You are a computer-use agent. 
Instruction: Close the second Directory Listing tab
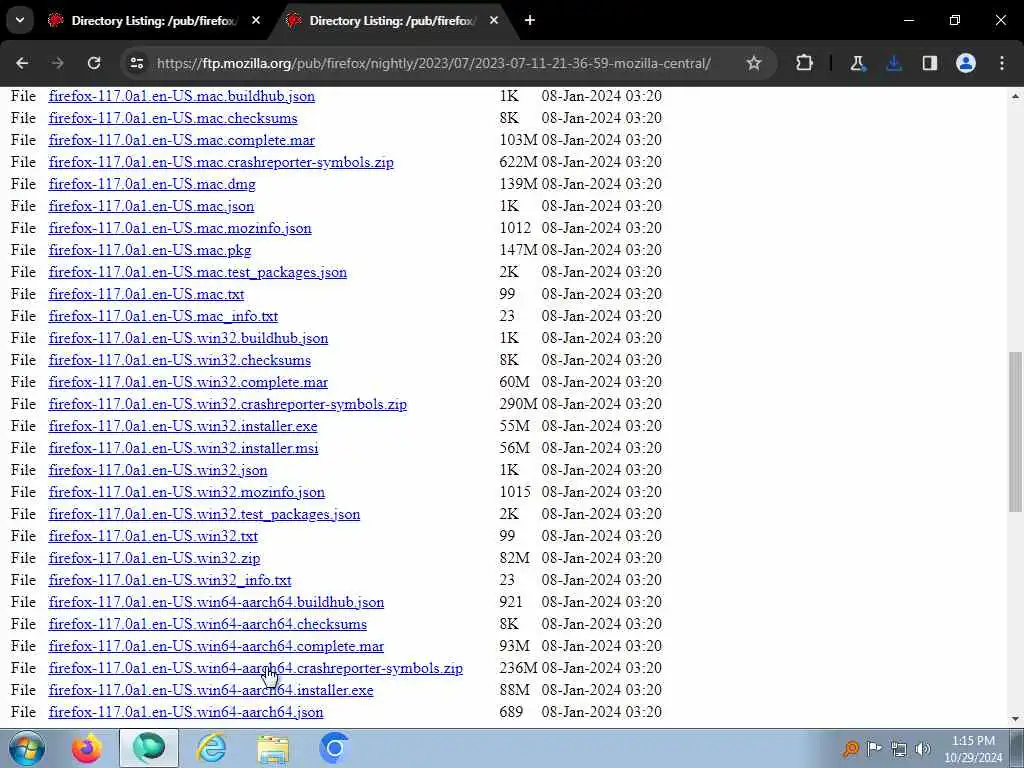click(x=494, y=20)
